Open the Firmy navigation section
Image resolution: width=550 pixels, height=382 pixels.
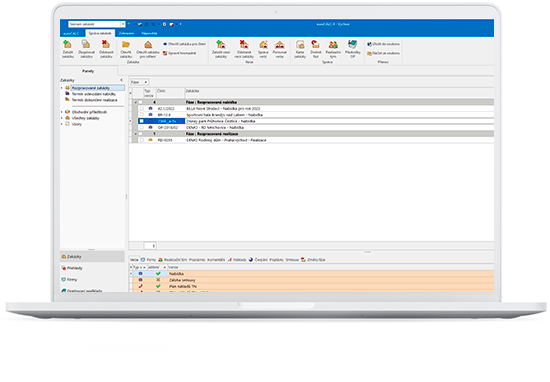point(92,280)
